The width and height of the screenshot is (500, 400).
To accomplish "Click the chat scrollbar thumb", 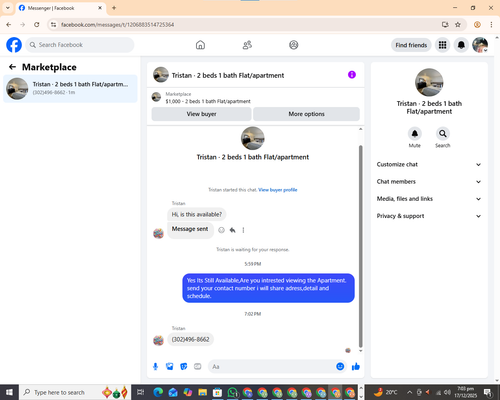I will pos(360,247).
